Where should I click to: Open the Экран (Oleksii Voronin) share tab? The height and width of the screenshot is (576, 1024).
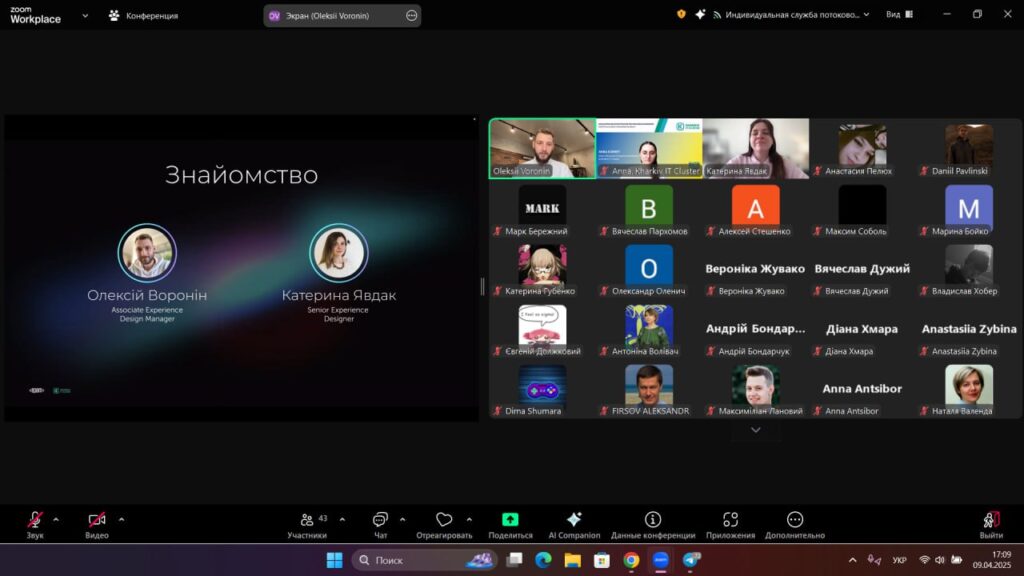[x=342, y=16]
